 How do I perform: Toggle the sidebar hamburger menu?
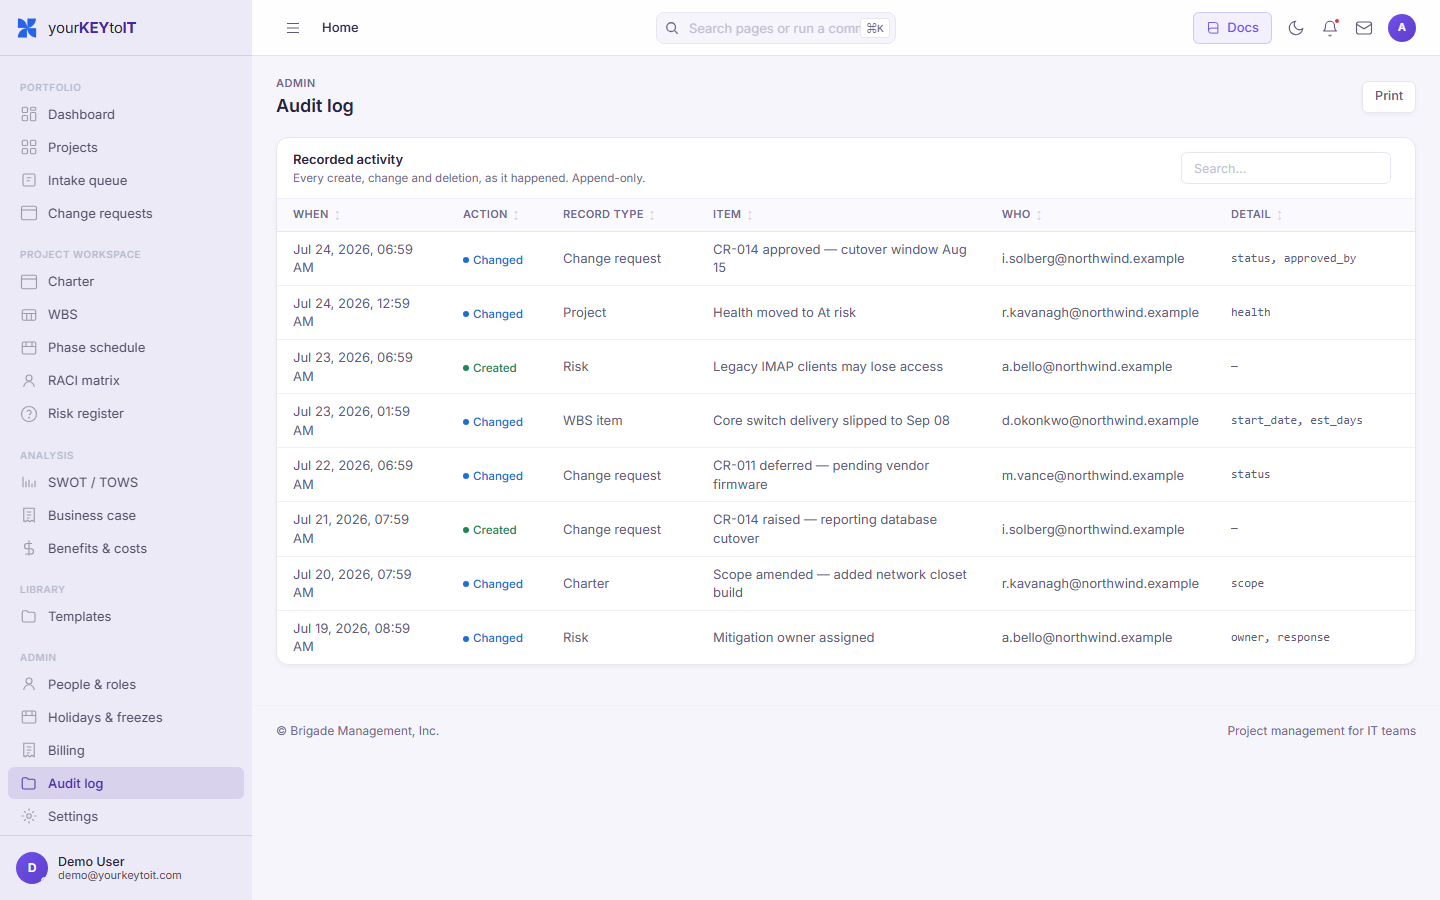[x=293, y=28]
